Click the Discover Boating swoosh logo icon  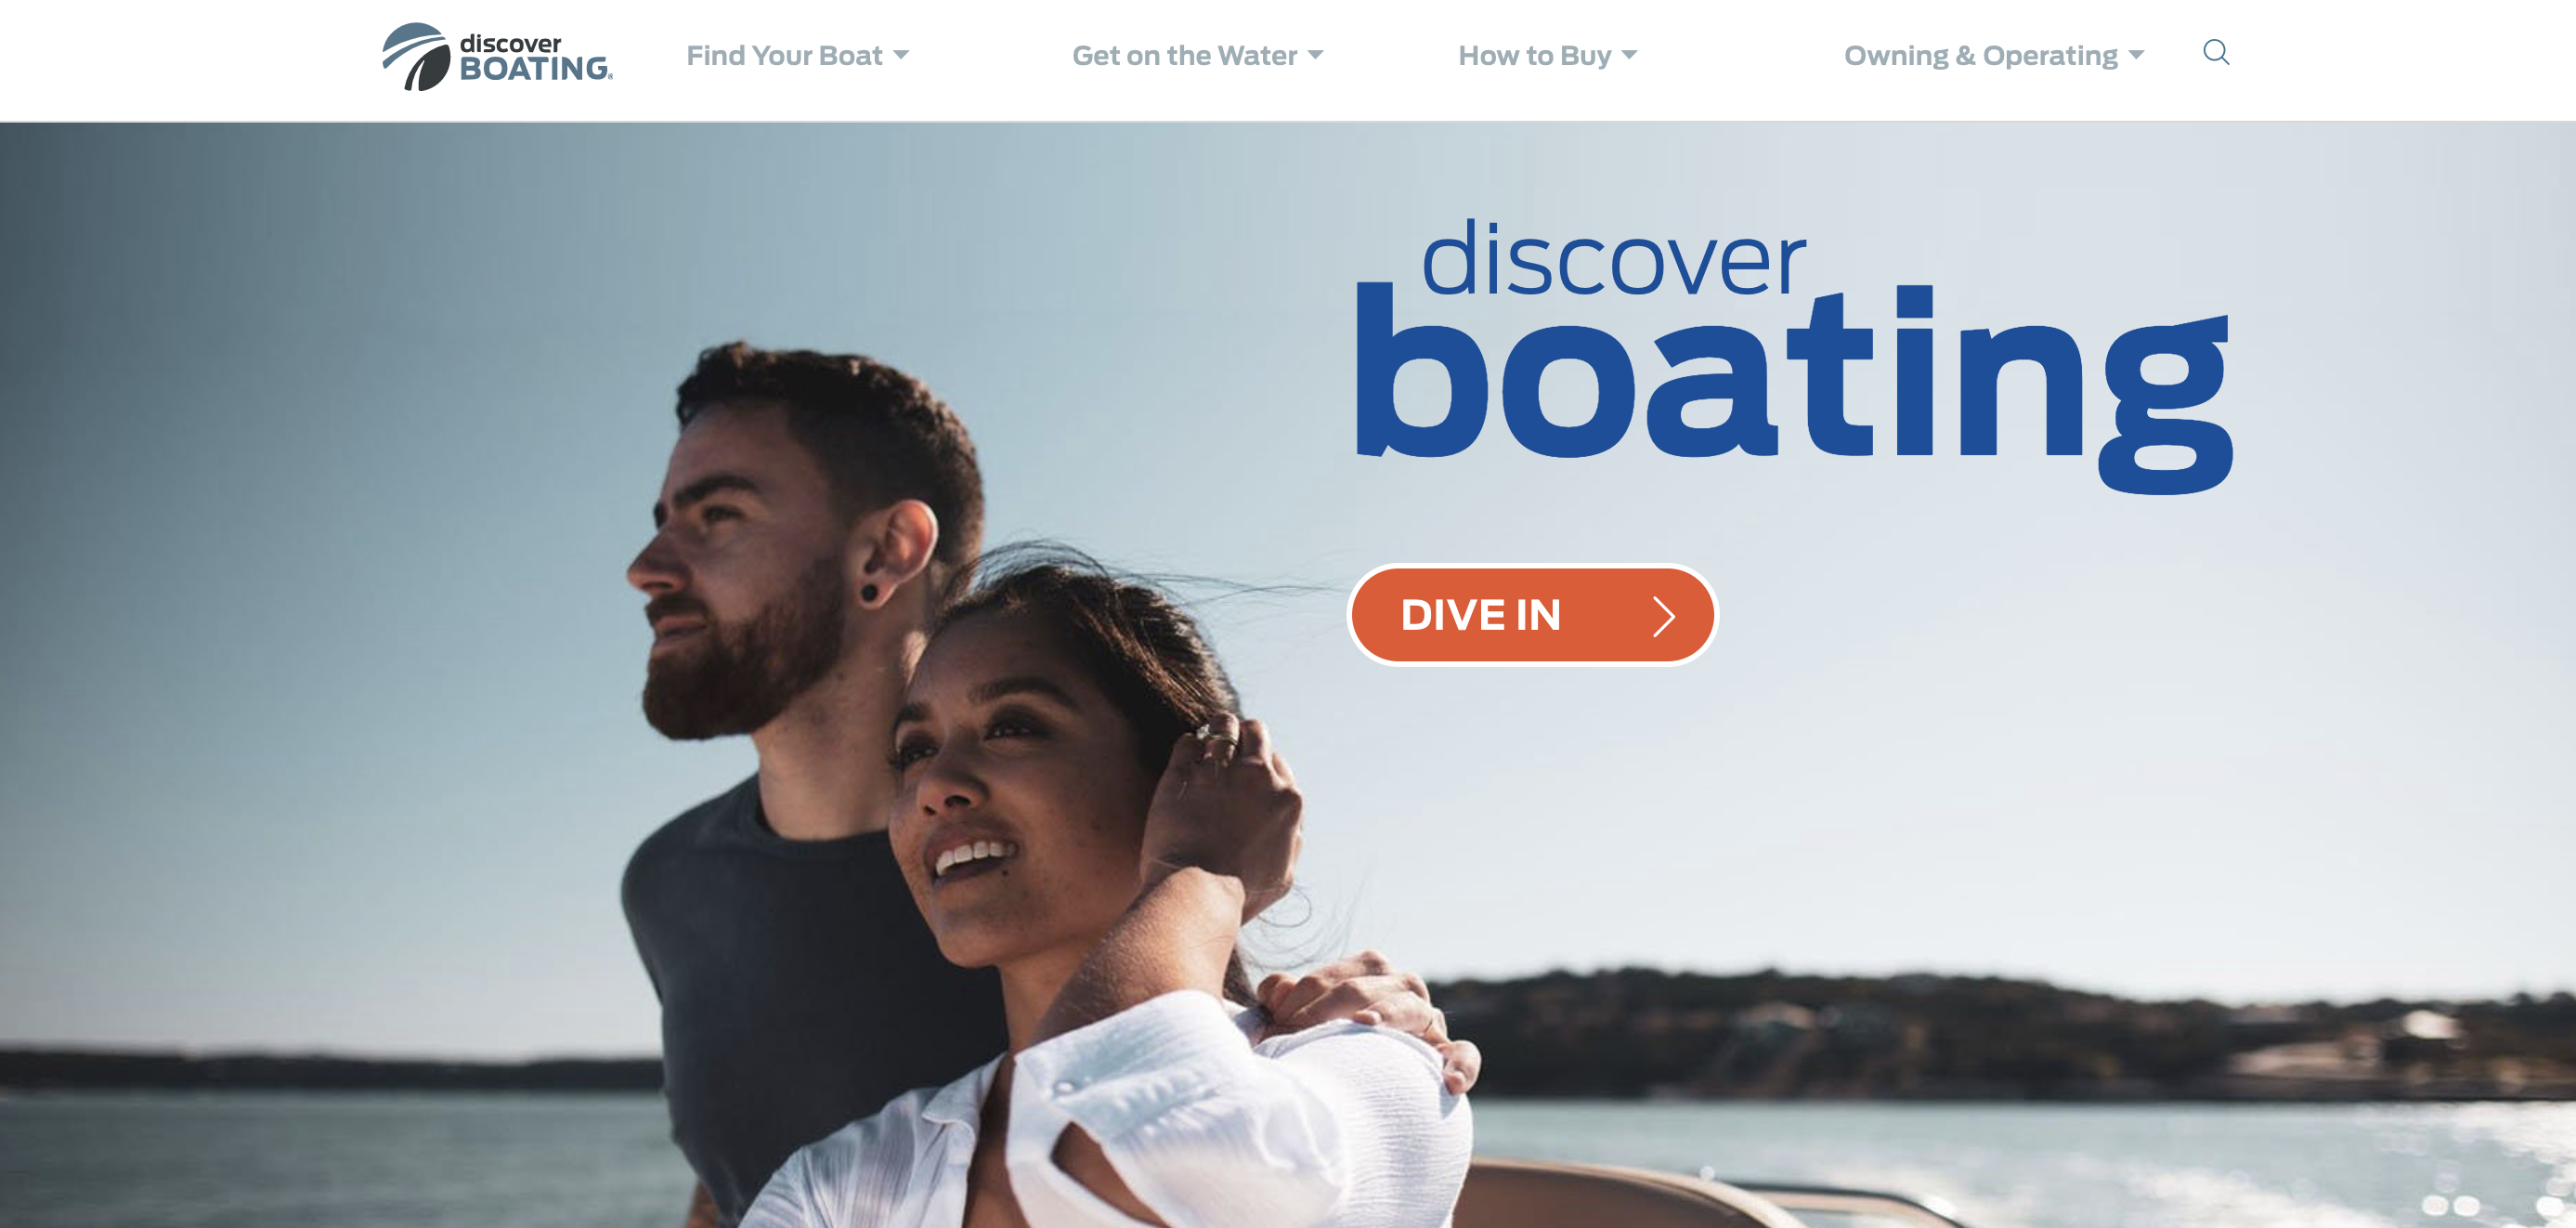click(416, 57)
